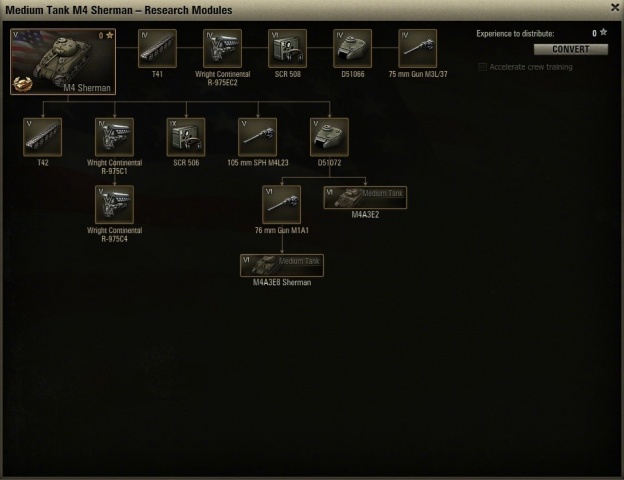Click the SCR 508 radio module

(287, 48)
